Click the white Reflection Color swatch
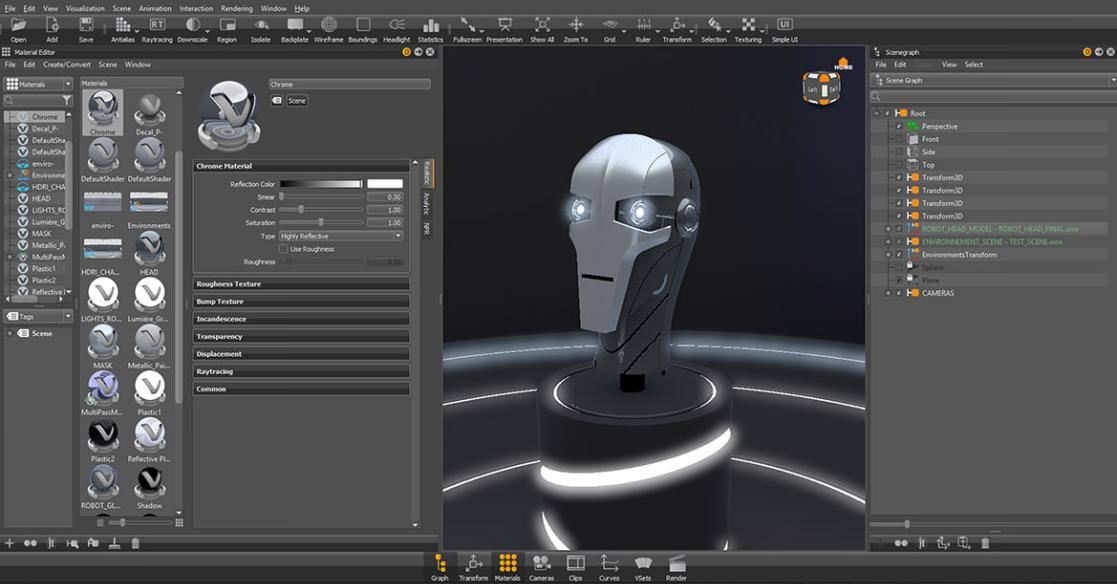This screenshot has height=584, width=1117. [x=385, y=184]
